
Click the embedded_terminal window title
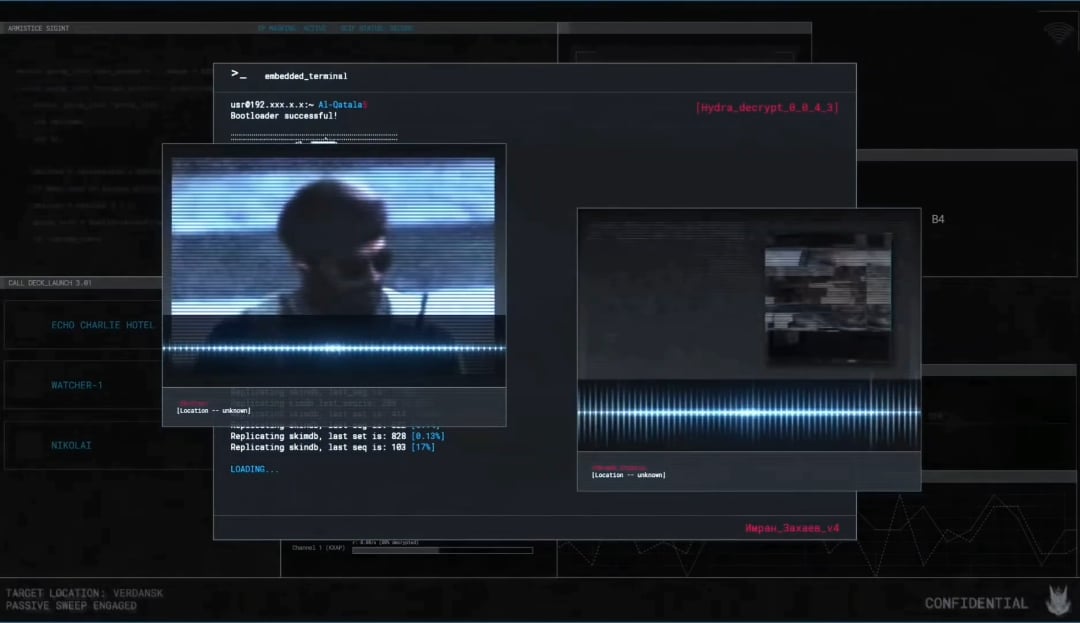point(305,76)
